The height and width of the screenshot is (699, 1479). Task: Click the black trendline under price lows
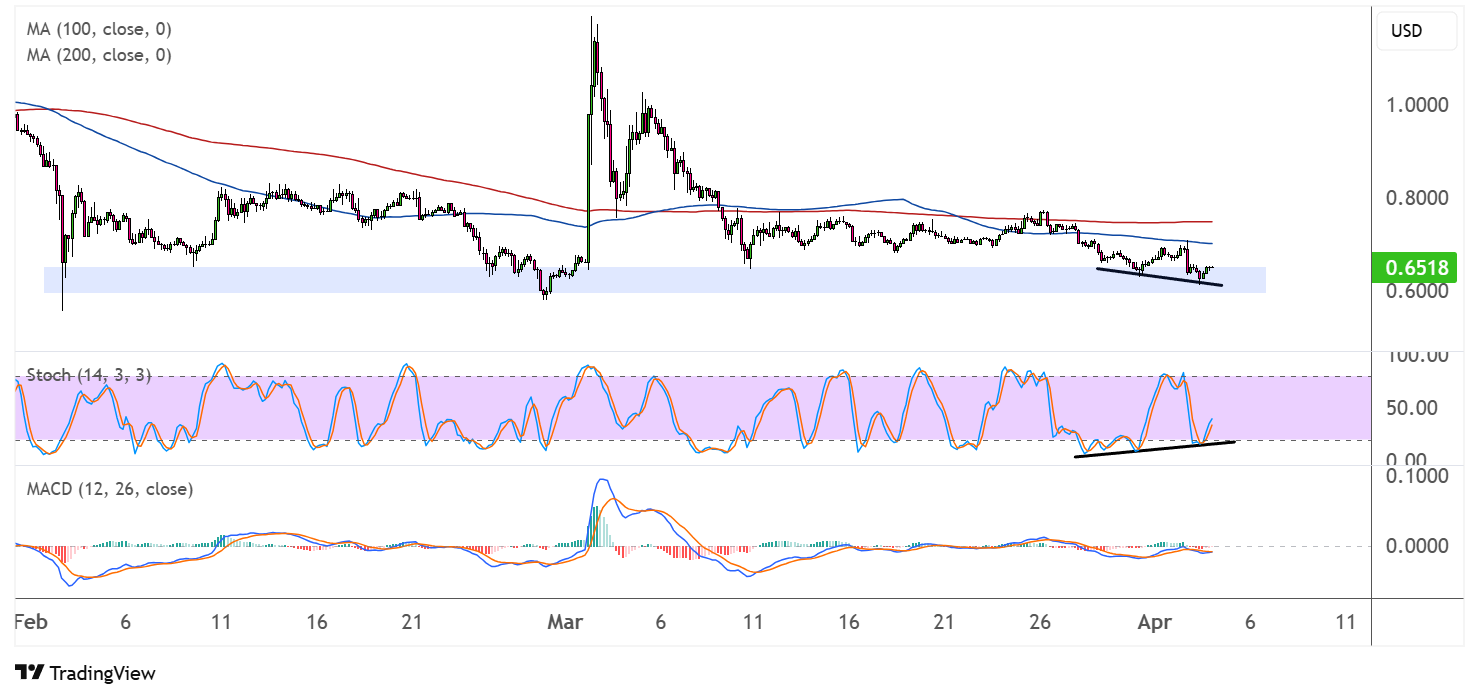[1159, 277]
